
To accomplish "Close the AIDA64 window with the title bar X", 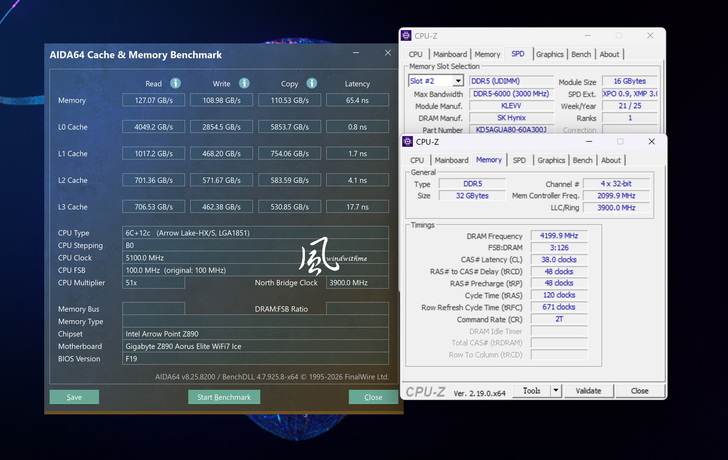I will pyautogui.click(x=388, y=54).
